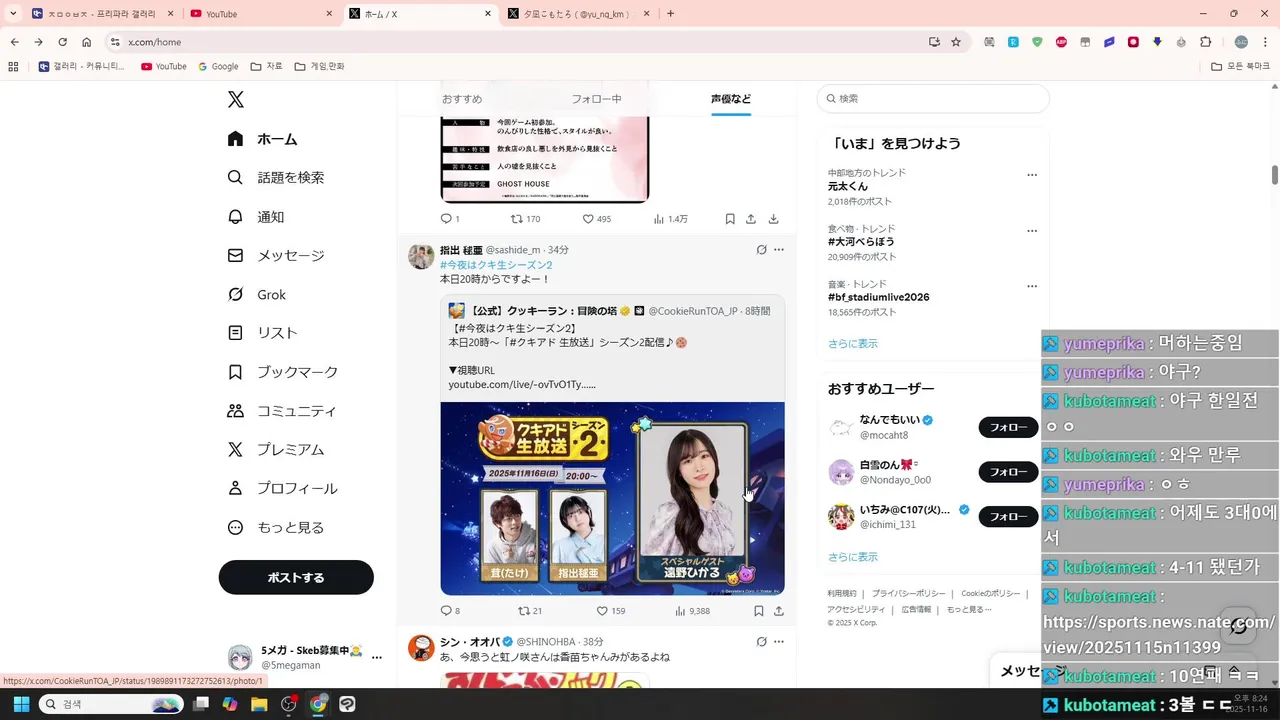Click the 検索 search box
This screenshot has width=1280, height=720.
[933, 99]
